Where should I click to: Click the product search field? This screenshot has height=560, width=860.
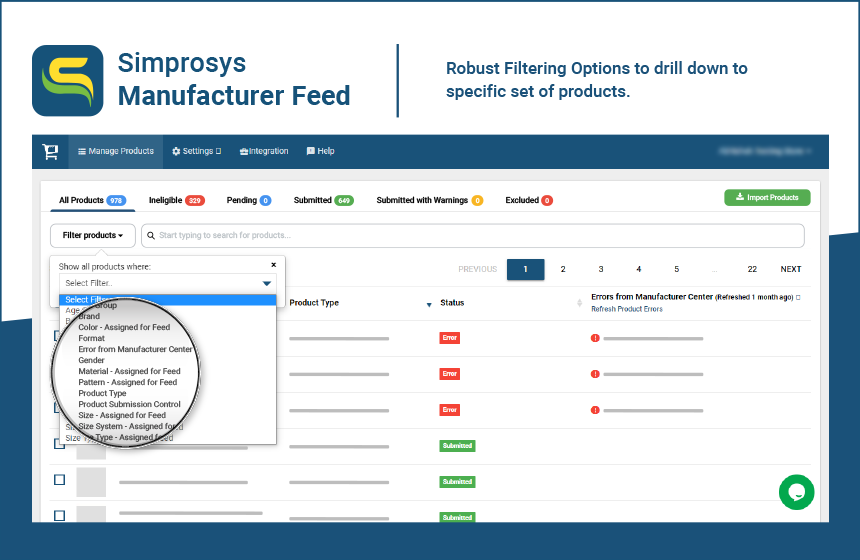coord(473,235)
